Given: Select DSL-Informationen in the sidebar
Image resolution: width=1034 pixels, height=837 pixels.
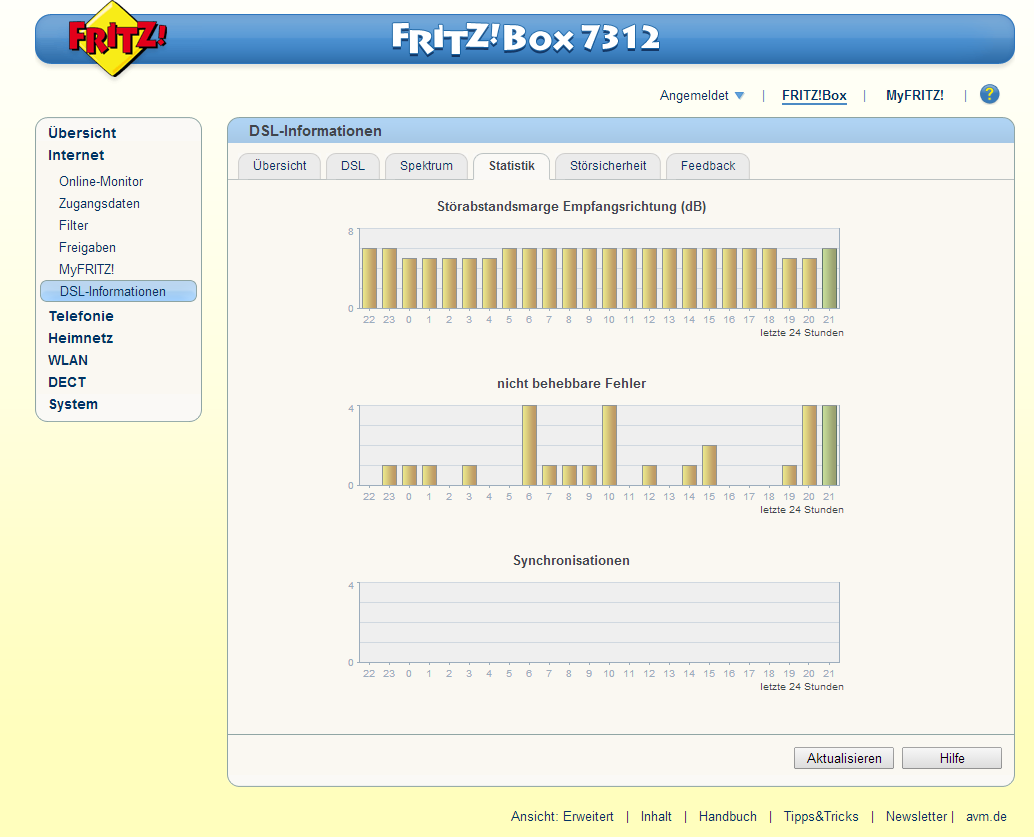Looking at the screenshot, I should pyautogui.click(x=118, y=291).
